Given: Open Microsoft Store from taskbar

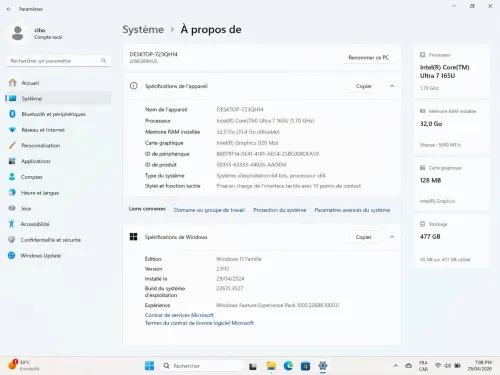Looking at the screenshot, I should point(305,366).
